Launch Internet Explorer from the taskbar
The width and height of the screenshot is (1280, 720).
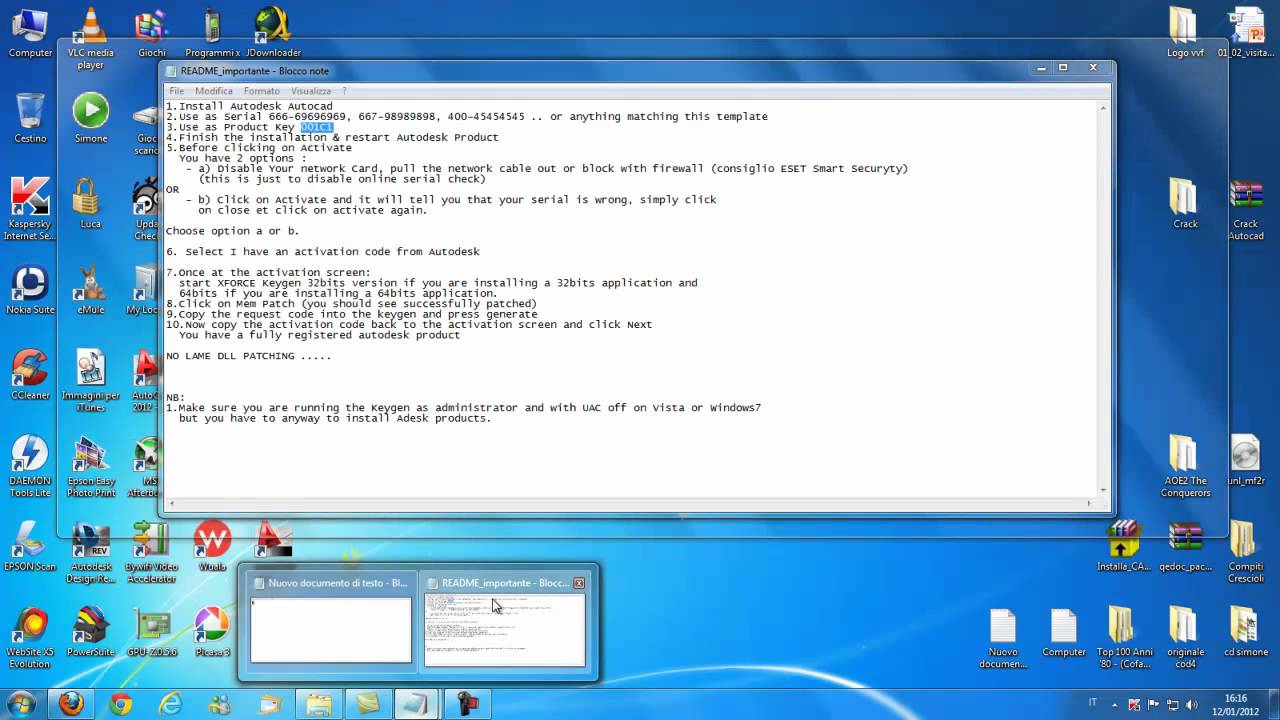click(x=170, y=704)
